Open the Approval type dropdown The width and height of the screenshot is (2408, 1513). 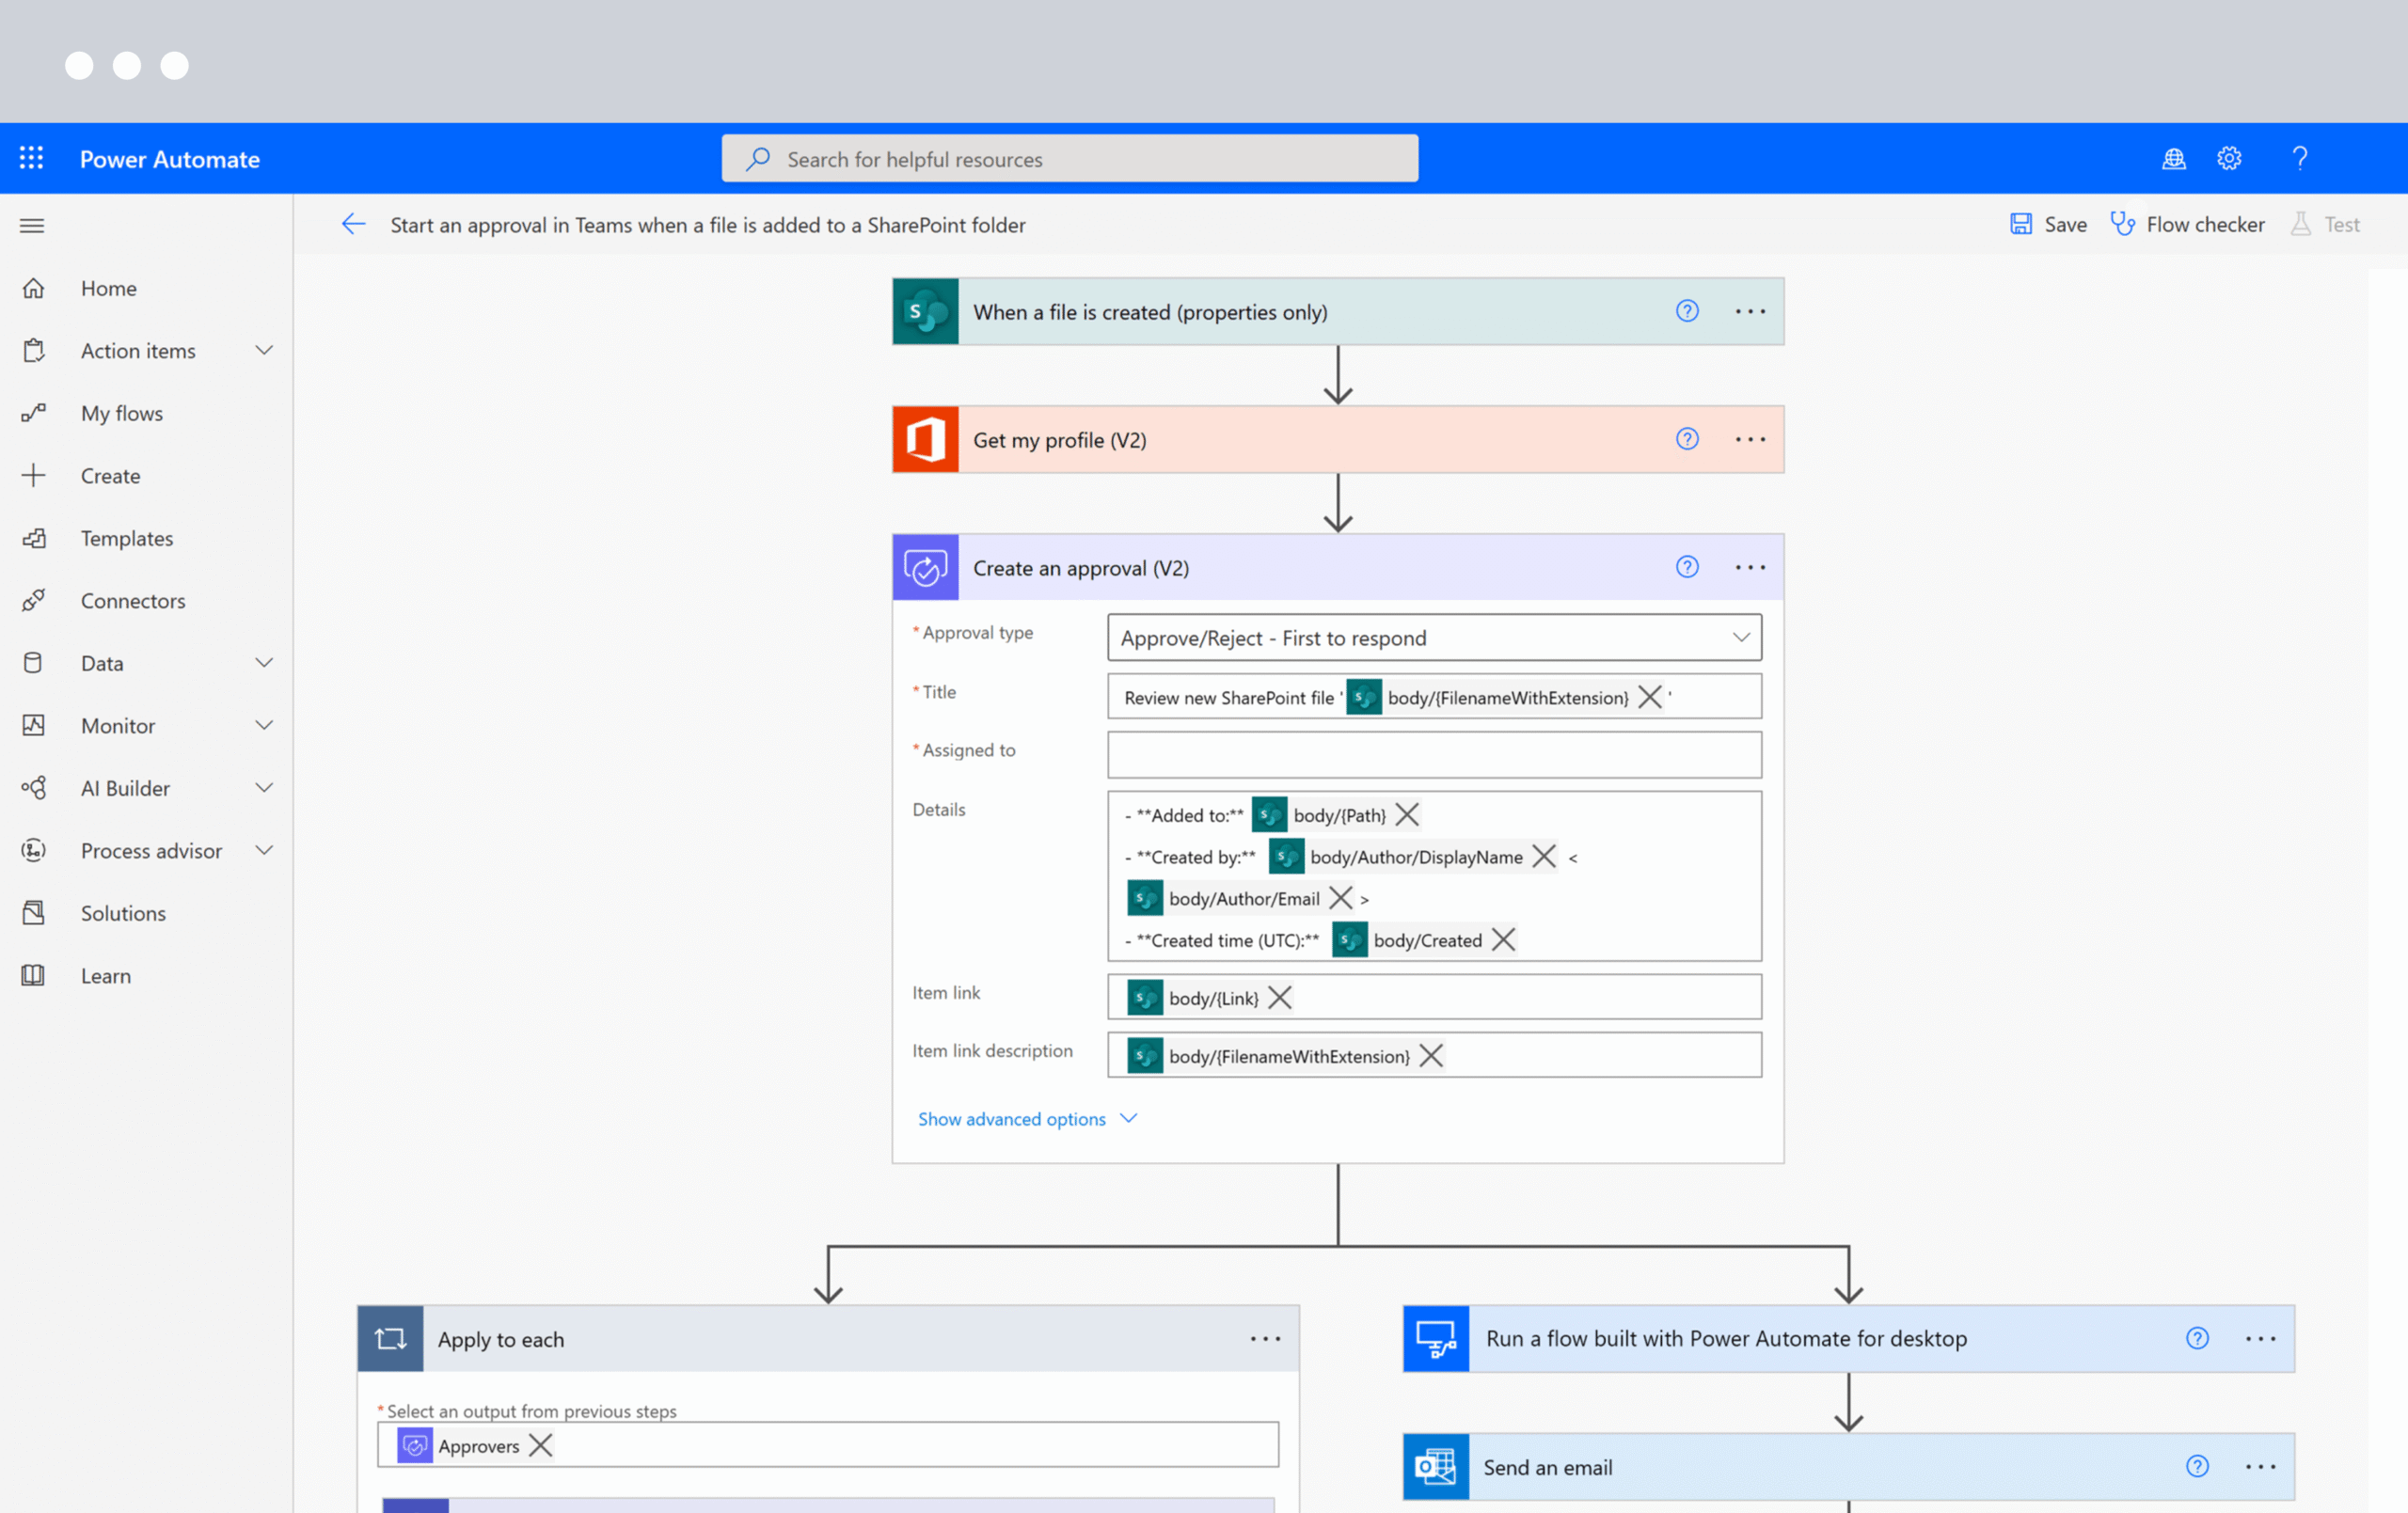(x=1743, y=637)
